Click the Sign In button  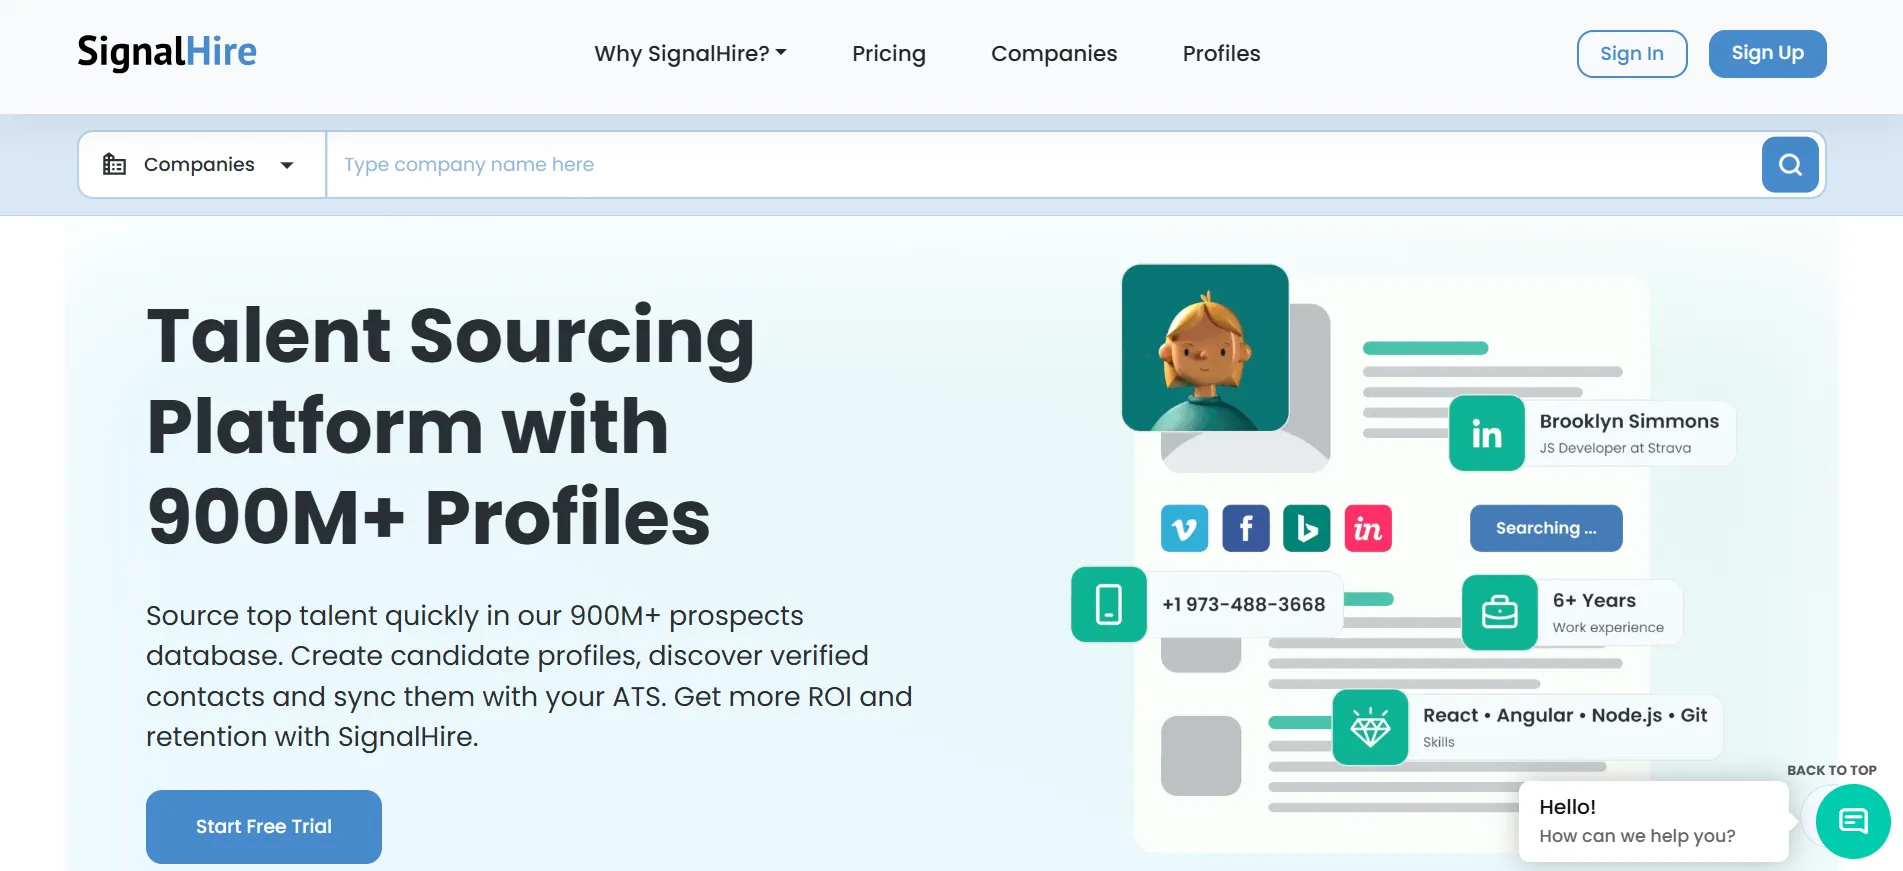[1632, 54]
